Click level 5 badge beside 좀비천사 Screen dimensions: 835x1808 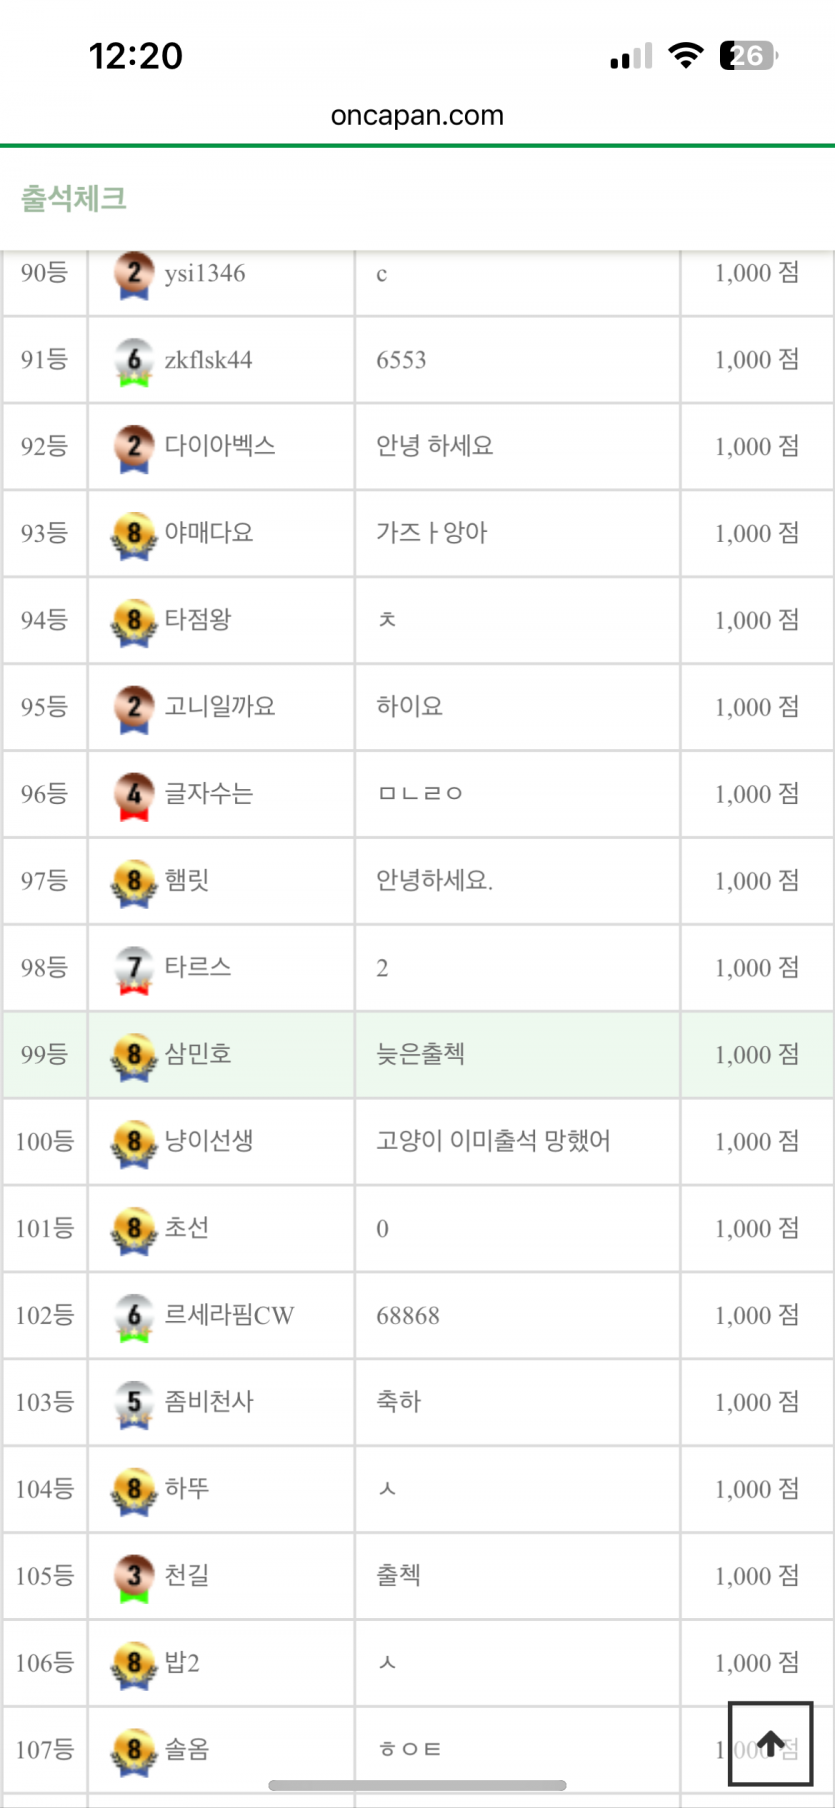click(x=134, y=1403)
